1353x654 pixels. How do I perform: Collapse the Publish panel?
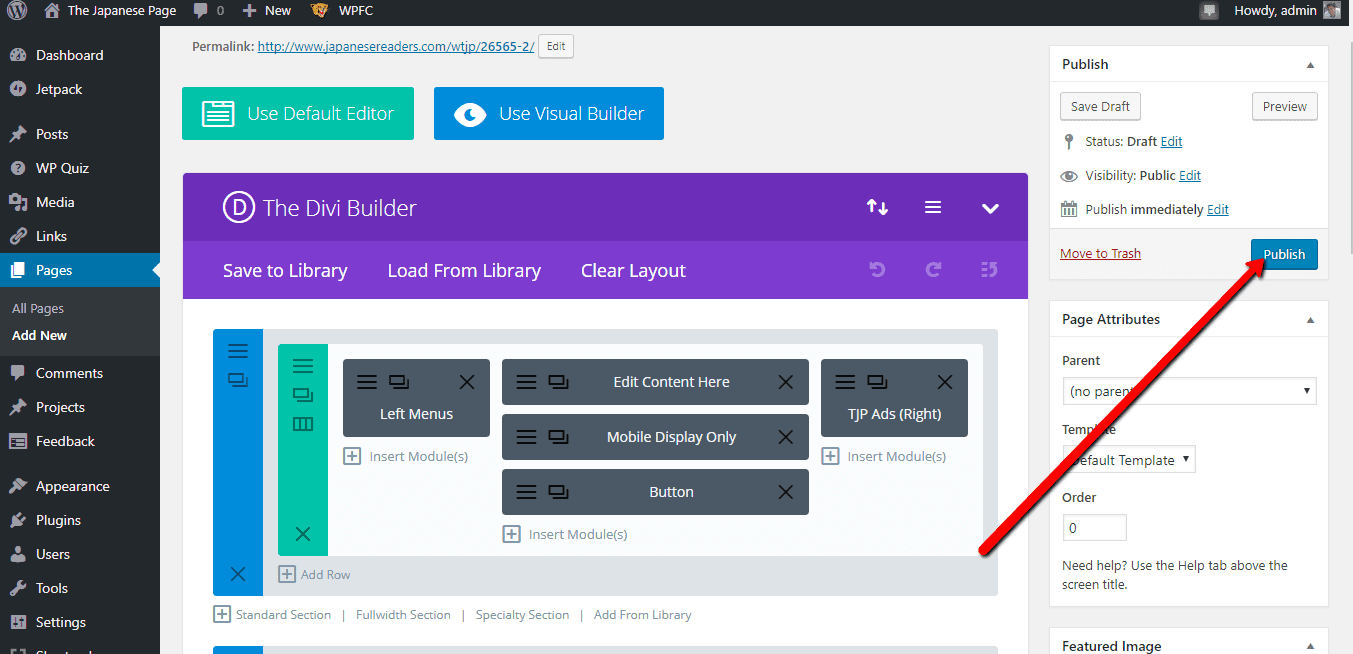(1310, 64)
